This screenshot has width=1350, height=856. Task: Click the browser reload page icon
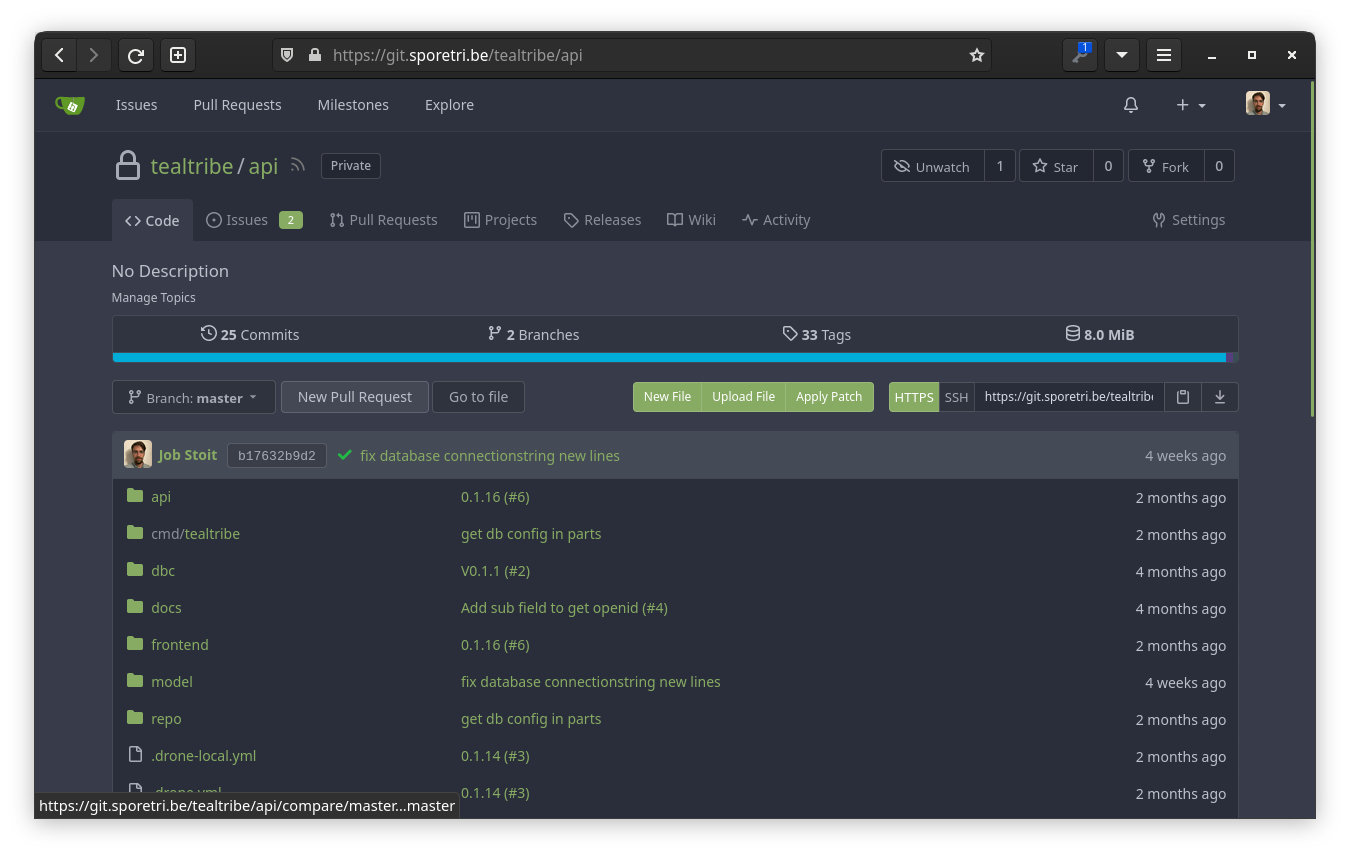(136, 55)
